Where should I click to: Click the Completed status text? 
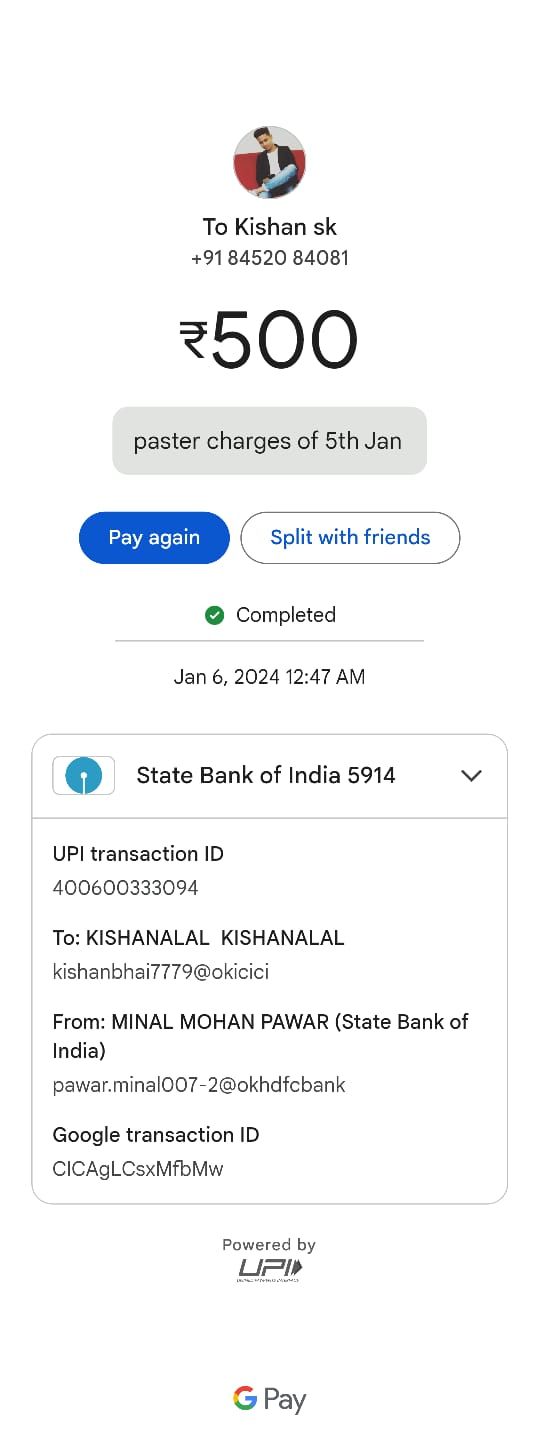pyautogui.click(x=286, y=615)
